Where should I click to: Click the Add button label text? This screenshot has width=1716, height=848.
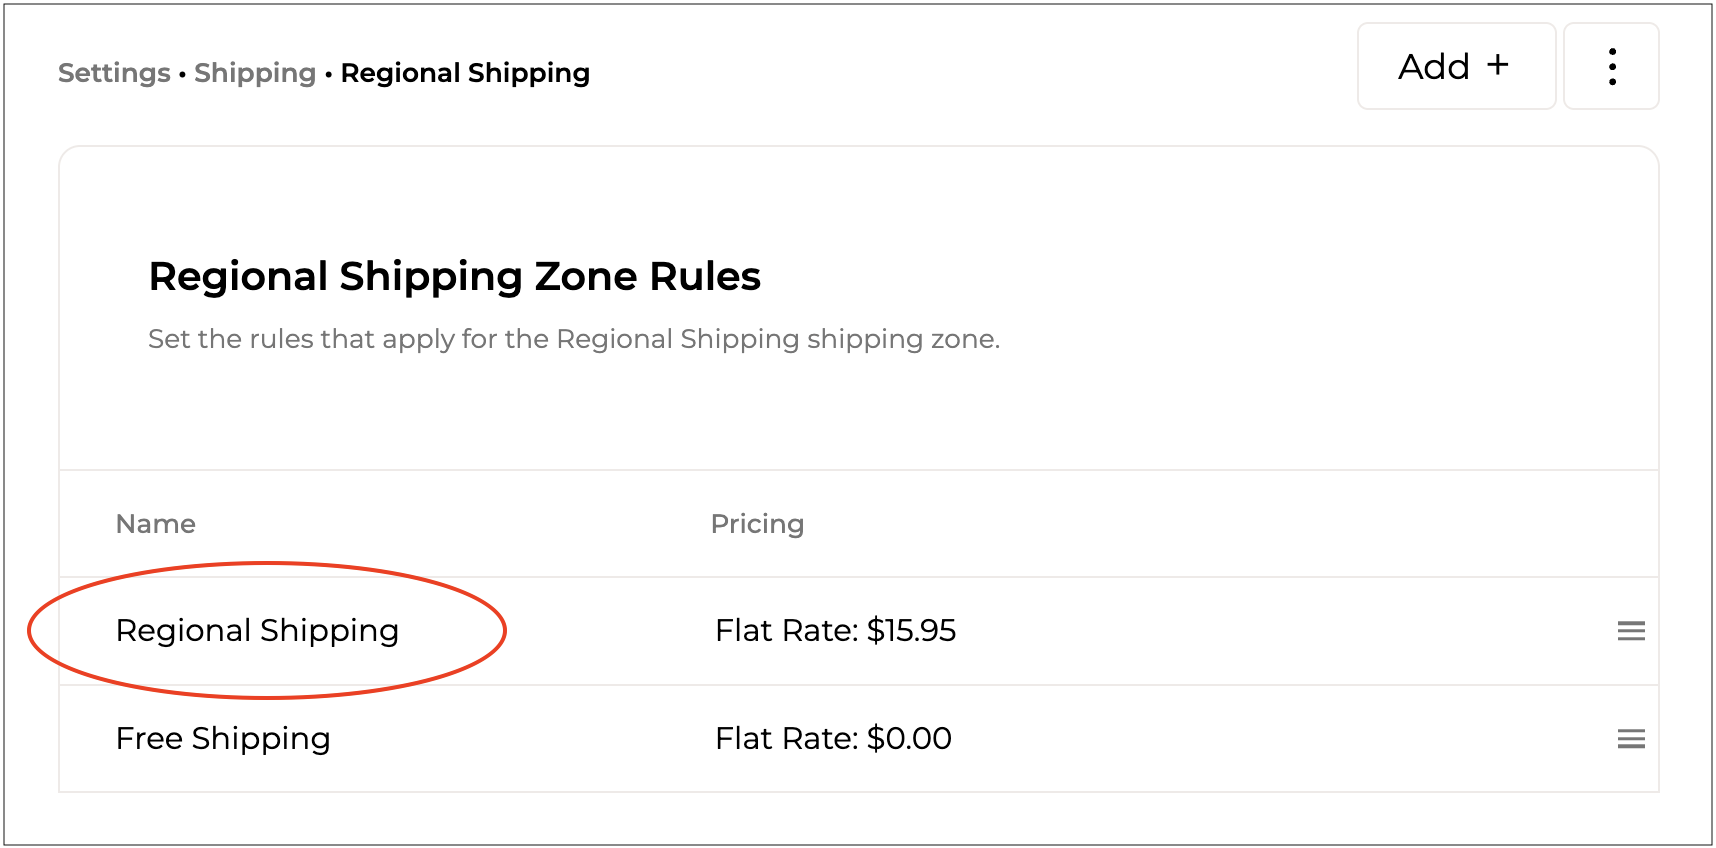1433,67
